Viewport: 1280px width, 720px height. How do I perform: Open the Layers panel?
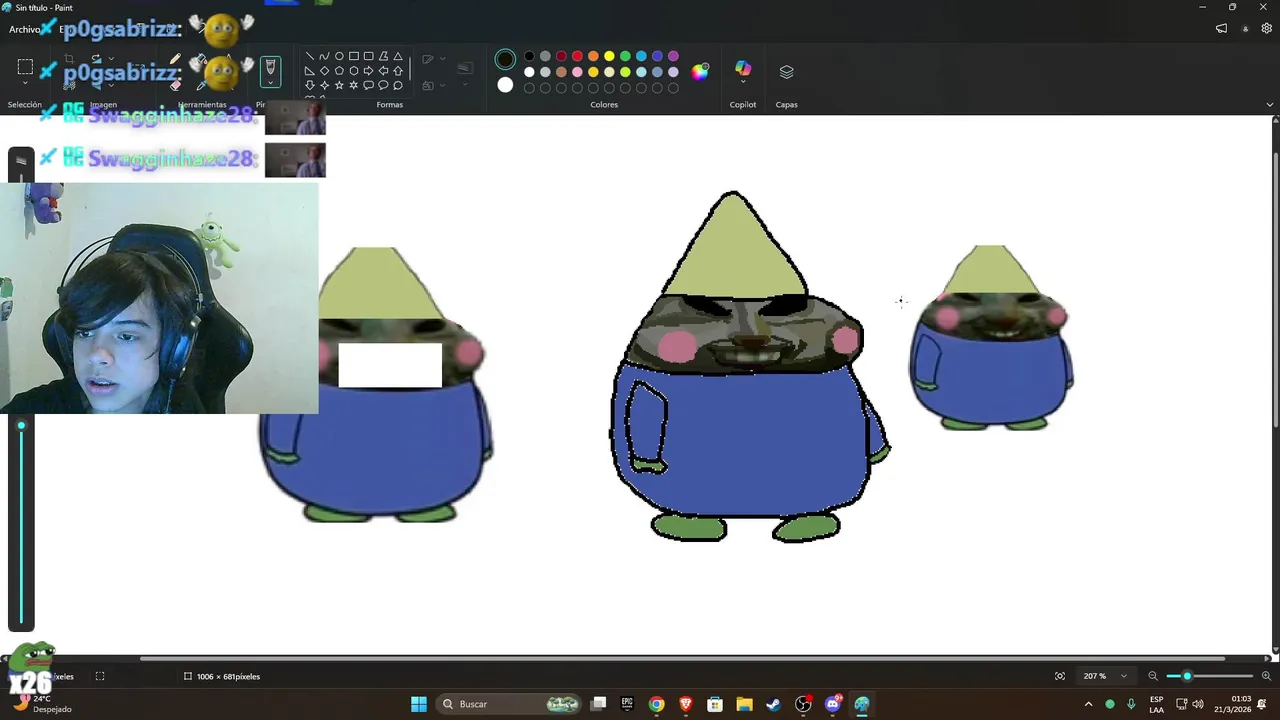pos(786,72)
